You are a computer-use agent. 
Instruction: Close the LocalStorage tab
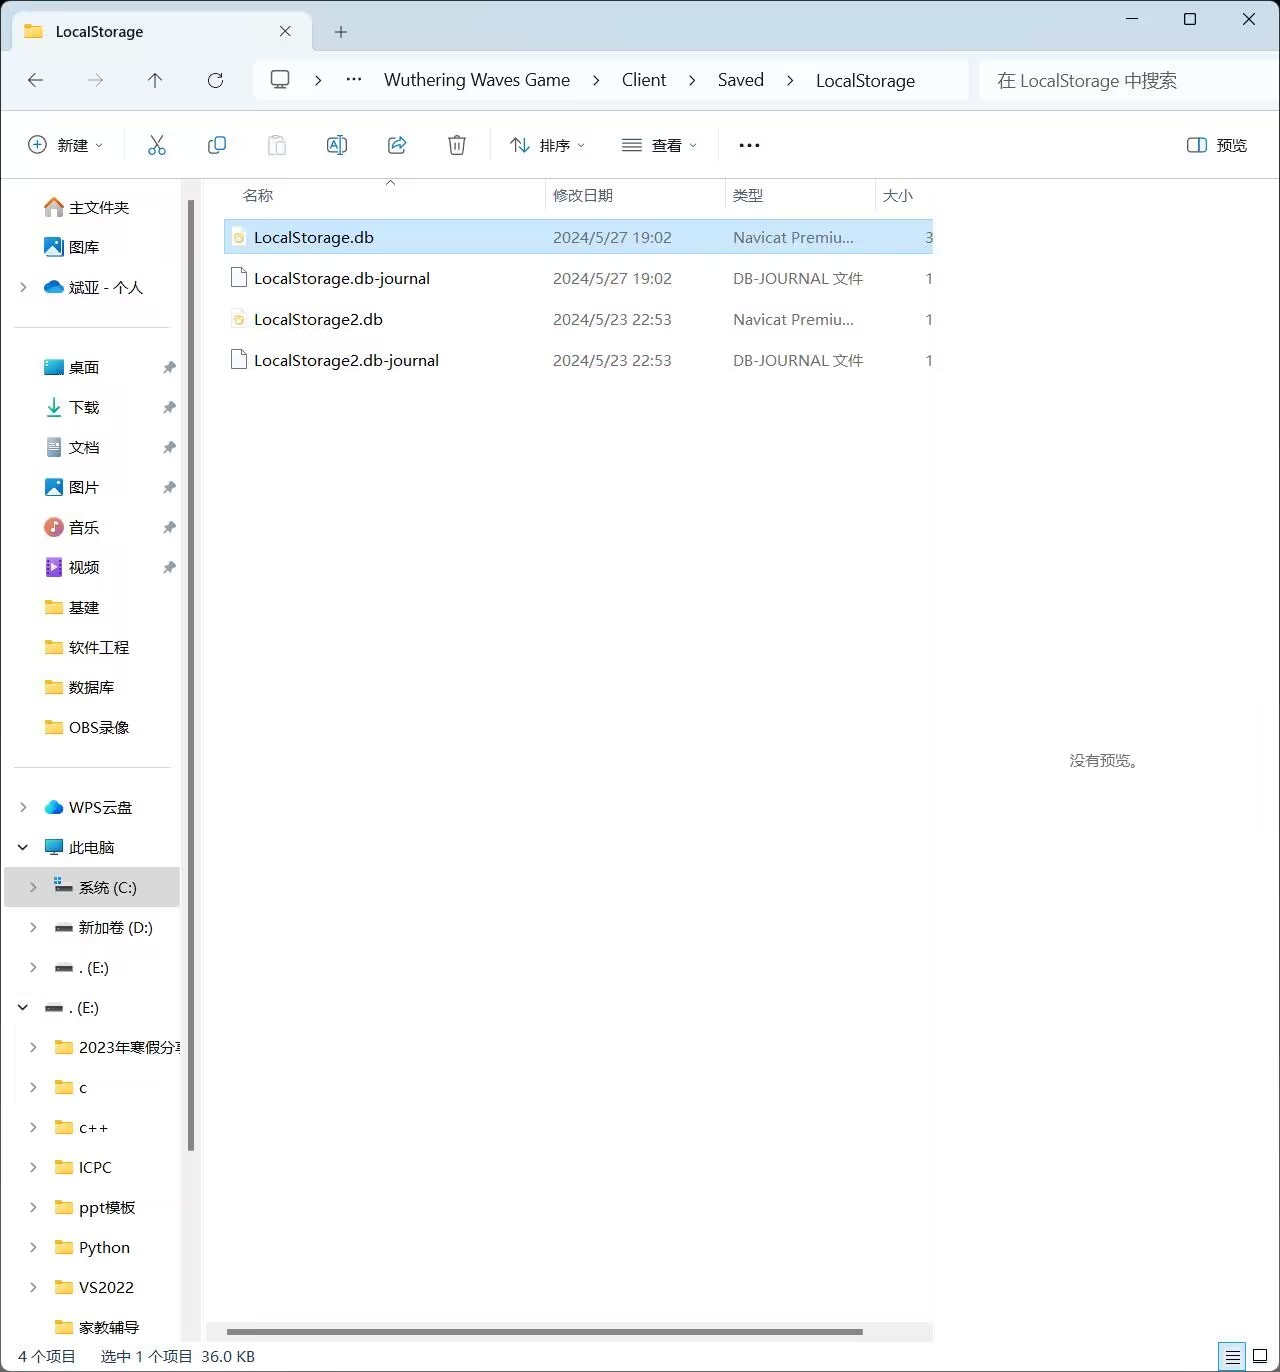pos(285,31)
